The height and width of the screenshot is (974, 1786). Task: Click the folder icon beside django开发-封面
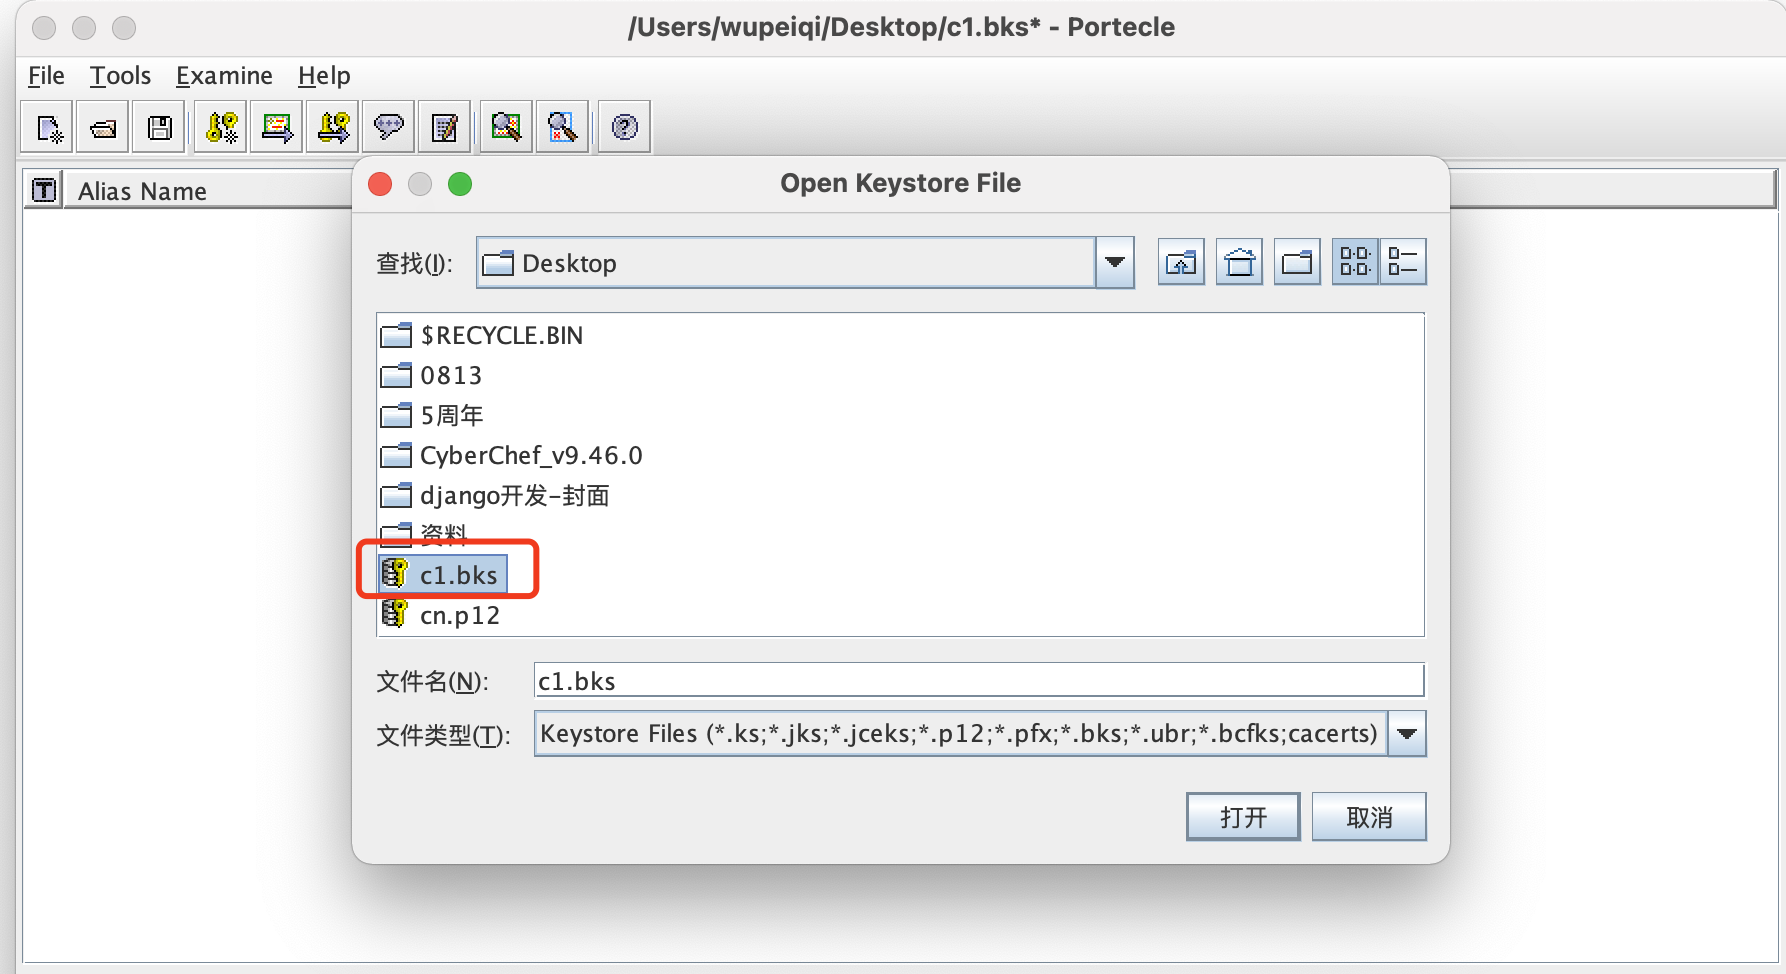click(x=396, y=495)
